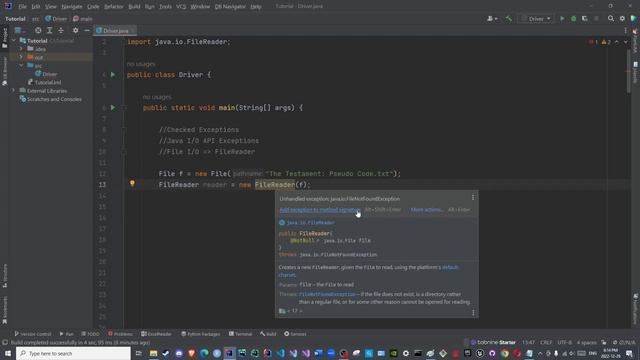
Task: Open Version Control tool window
Action: [33, 334]
